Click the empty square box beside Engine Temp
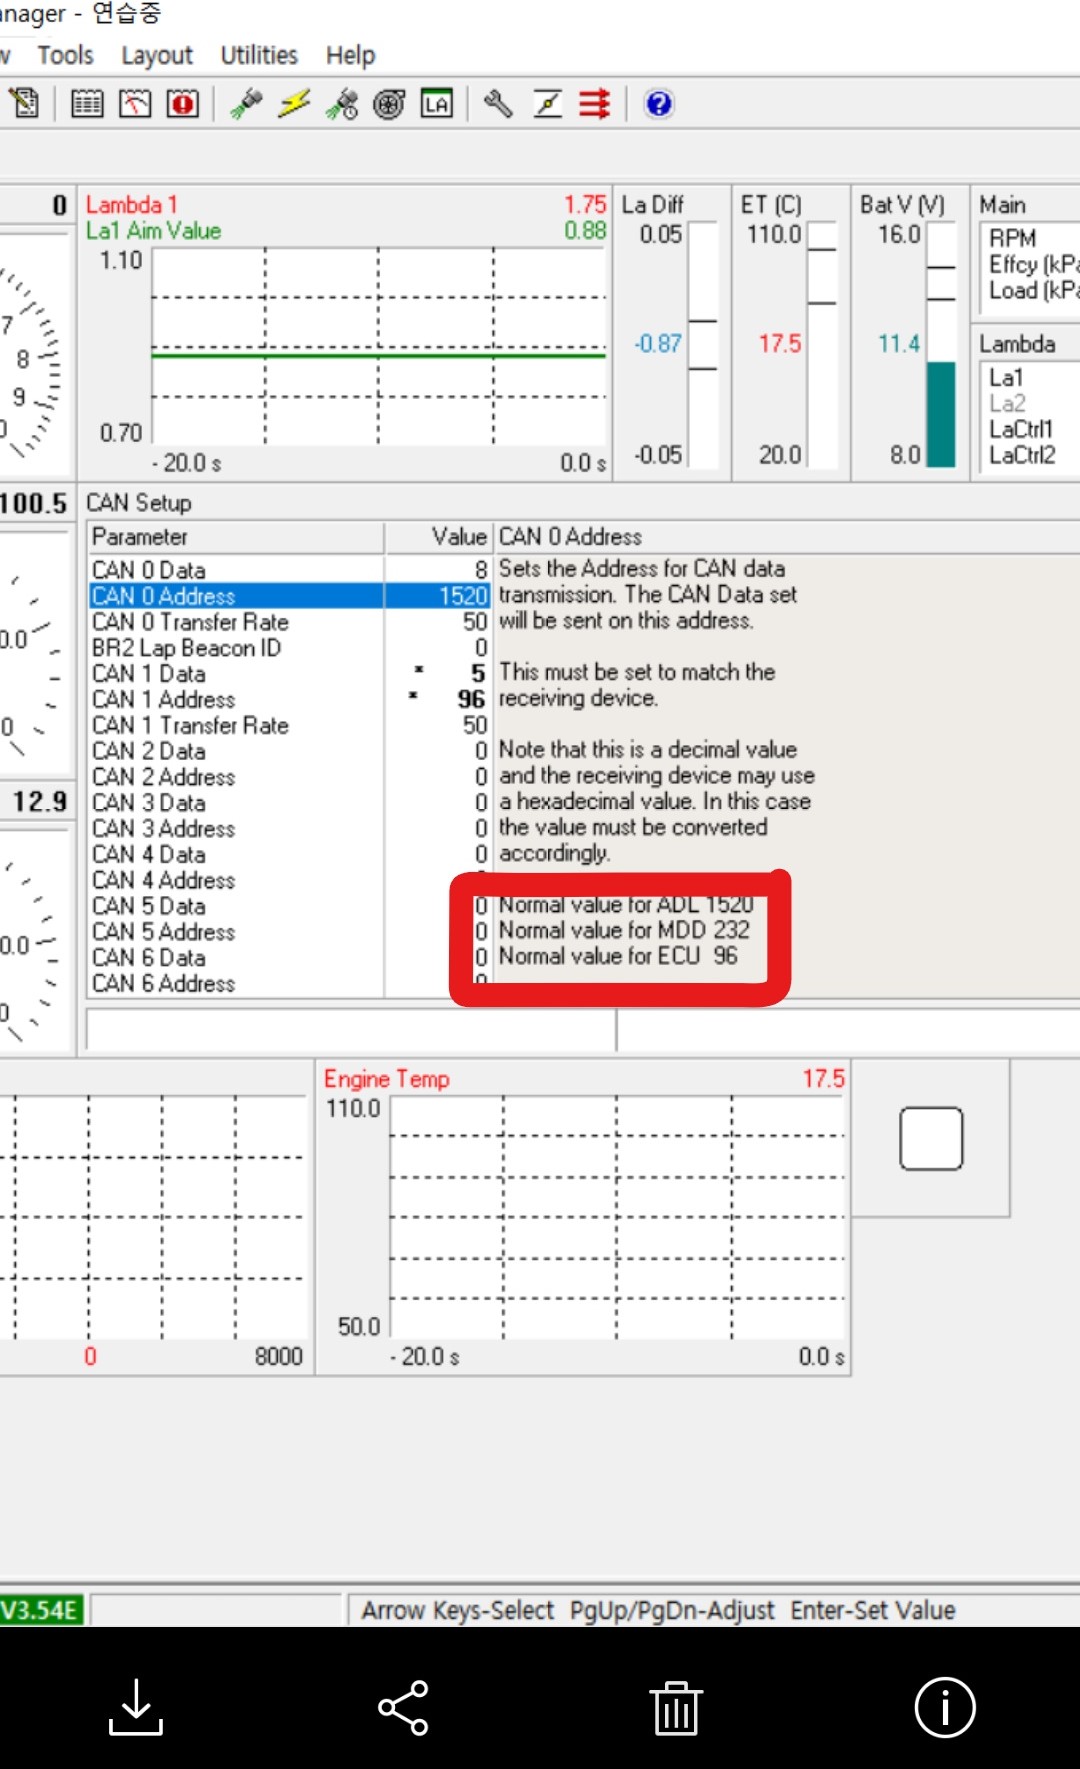The height and width of the screenshot is (1769, 1080). 931,1138
